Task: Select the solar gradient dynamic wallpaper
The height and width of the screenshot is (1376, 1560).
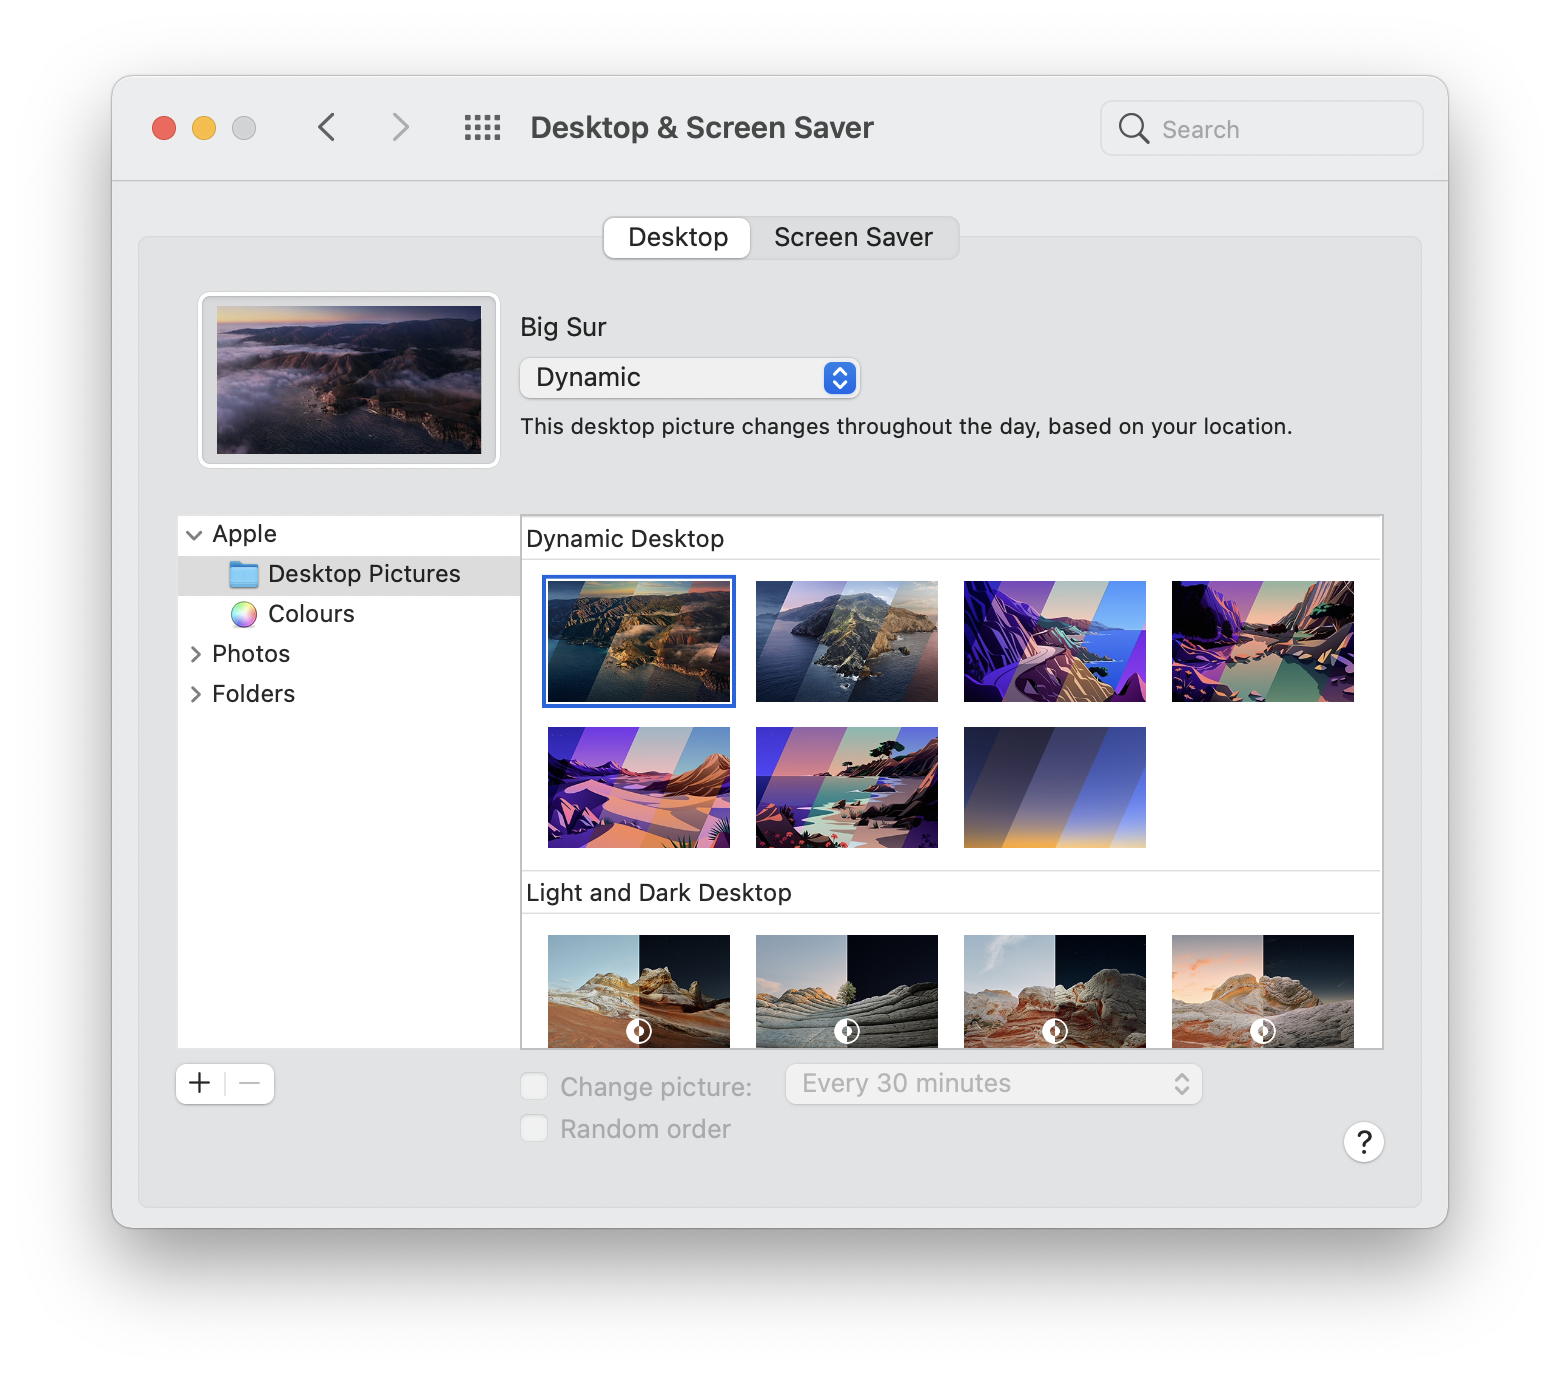Action: [x=1055, y=787]
